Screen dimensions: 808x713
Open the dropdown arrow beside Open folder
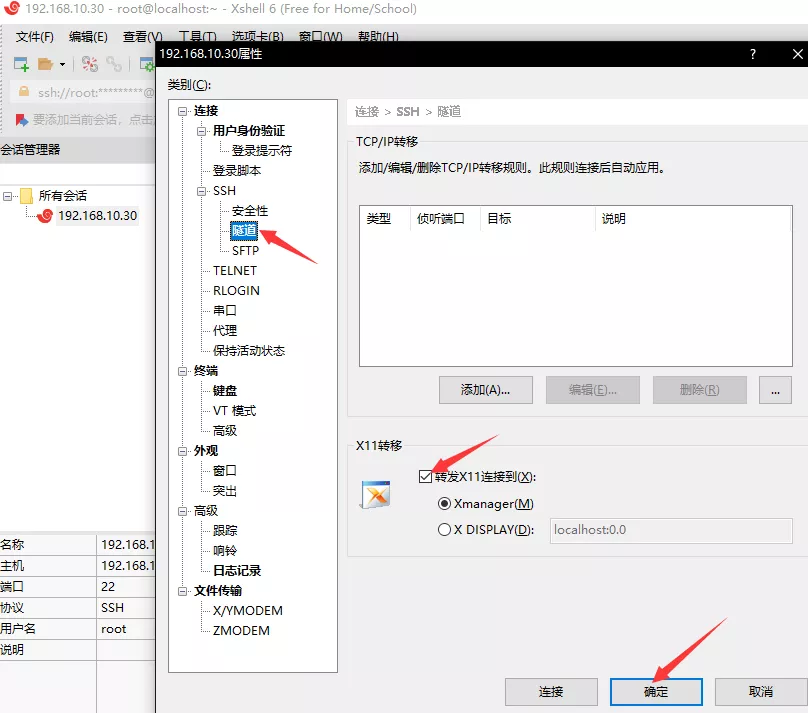(x=63, y=64)
